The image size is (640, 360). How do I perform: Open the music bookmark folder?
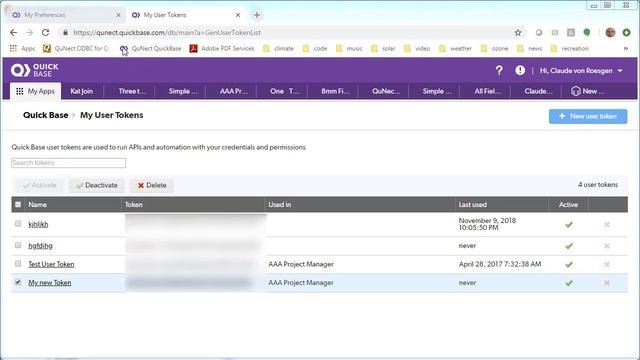pos(349,48)
